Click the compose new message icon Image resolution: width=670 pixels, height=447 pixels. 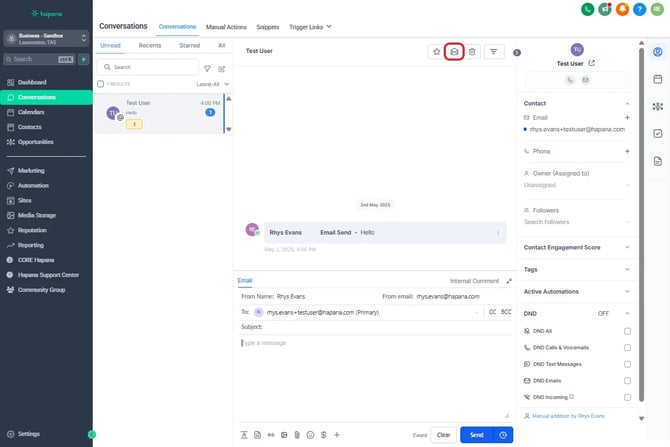pos(221,68)
